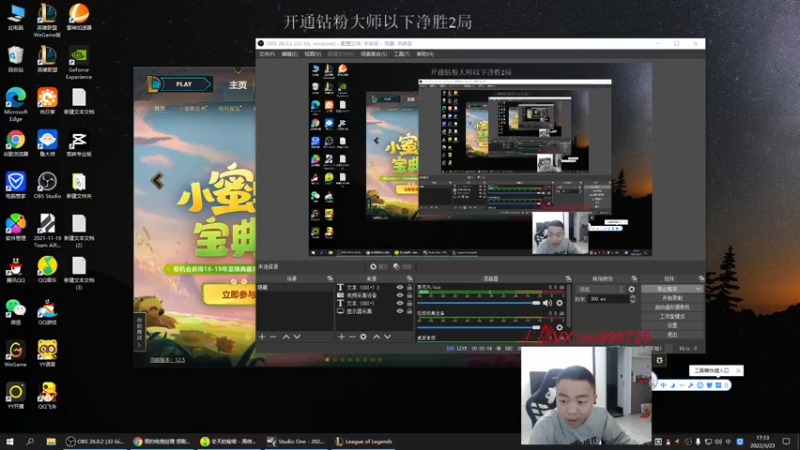Open settings gear for first mixer channel
This screenshot has height=450, width=800.
(x=560, y=303)
